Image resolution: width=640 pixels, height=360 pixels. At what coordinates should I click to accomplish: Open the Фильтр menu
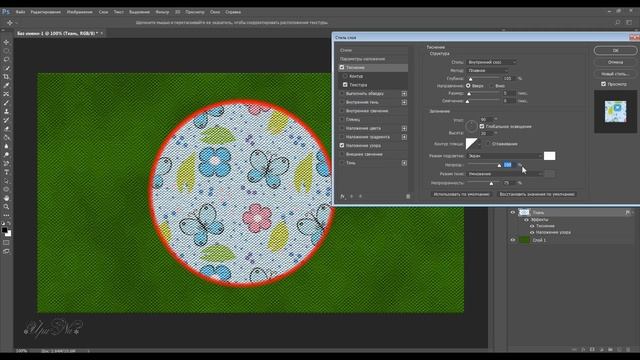point(162,12)
